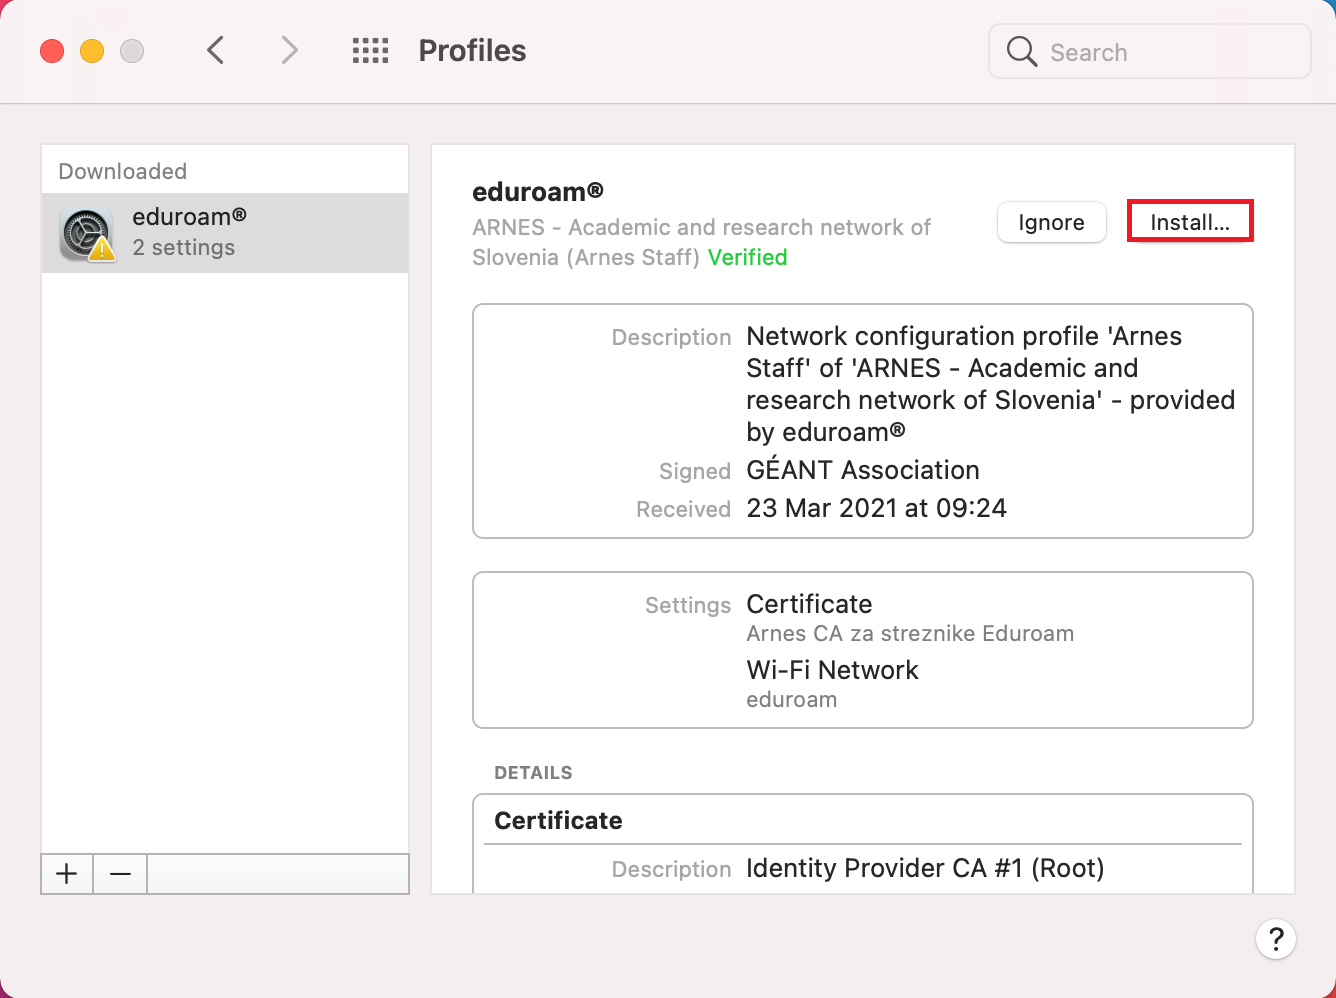Click in the Search field
The image size is (1336, 998).
coord(1150,51)
